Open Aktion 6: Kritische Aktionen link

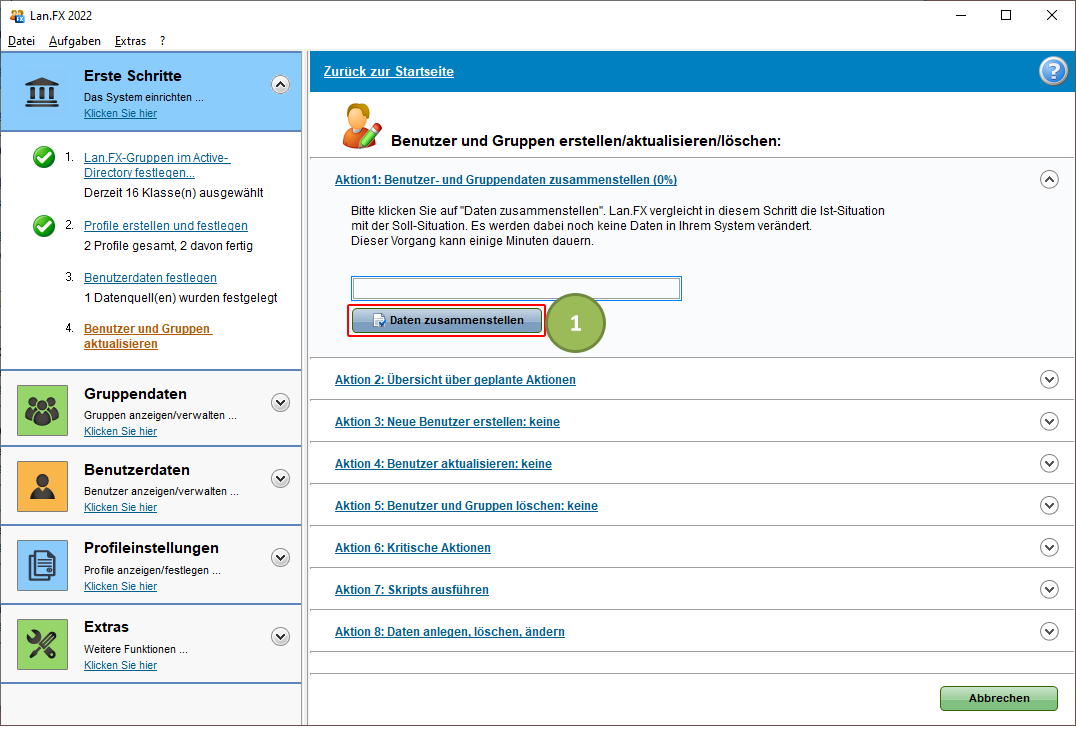pos(412,548)
